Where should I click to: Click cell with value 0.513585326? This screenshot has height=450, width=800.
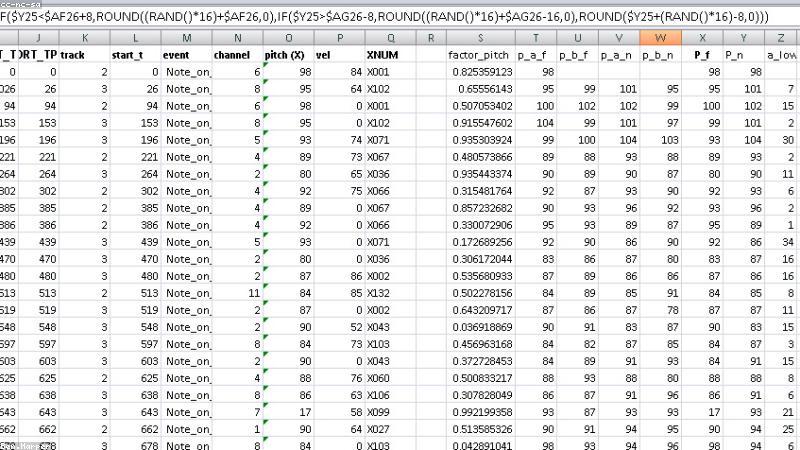coord(481,429)
